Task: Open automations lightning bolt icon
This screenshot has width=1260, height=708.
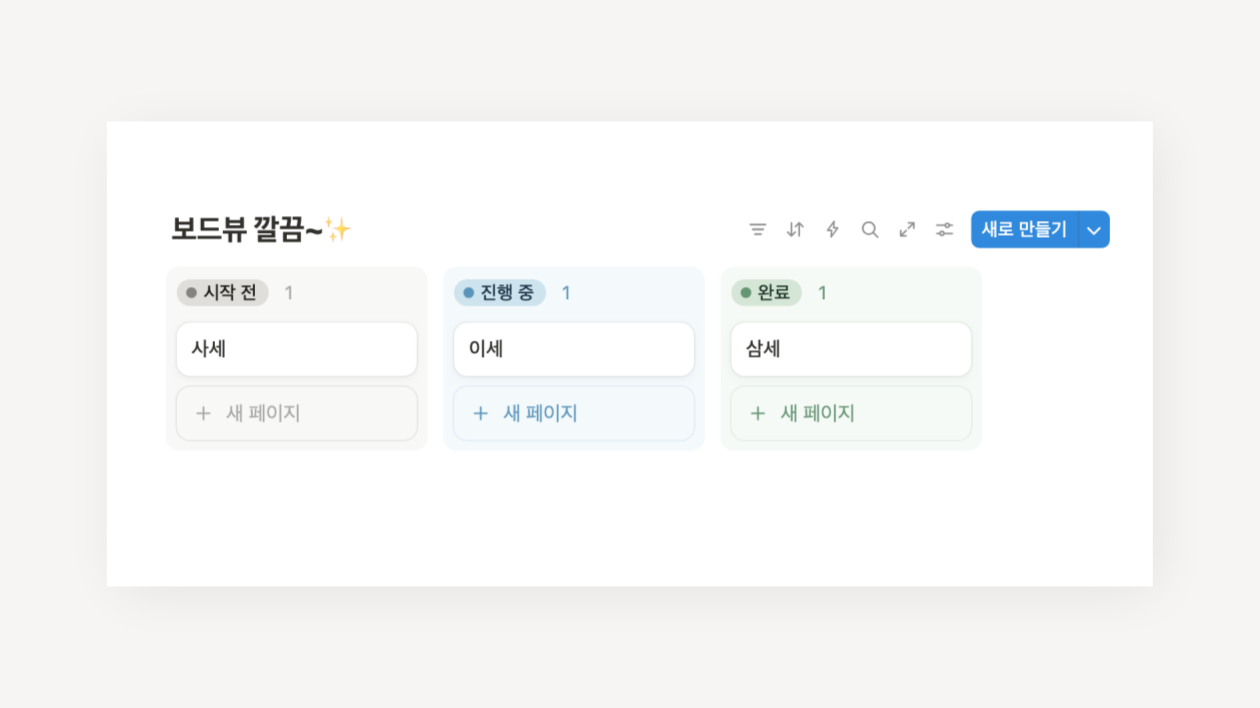Action: coord(832,229)
